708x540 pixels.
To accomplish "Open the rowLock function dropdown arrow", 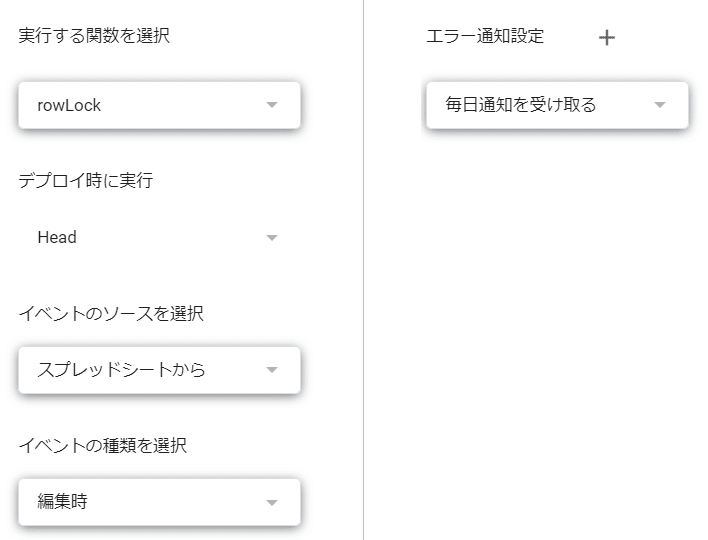I will (272, 105).
